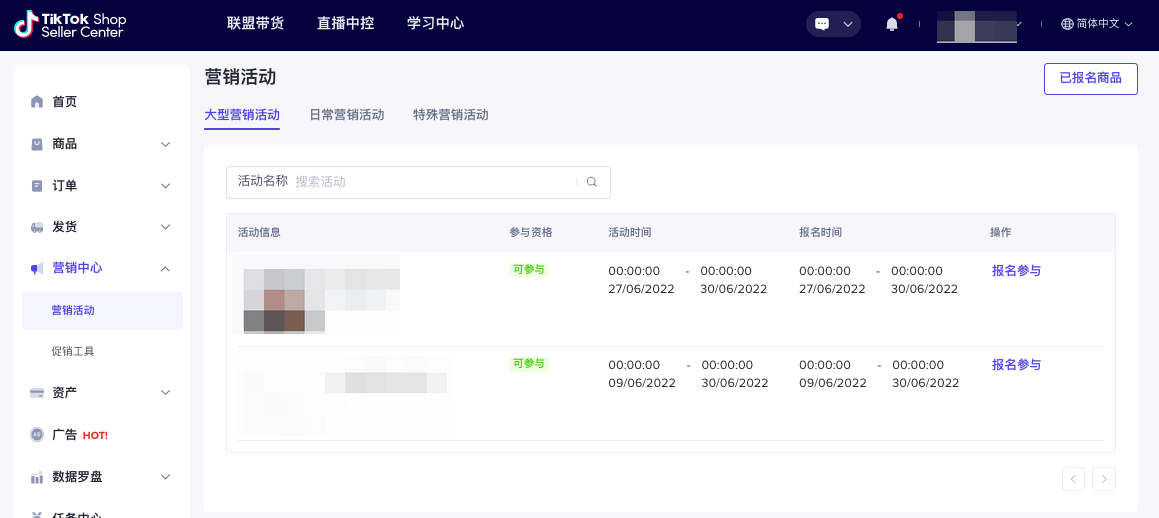
Task: Click the 订单 order list icon
Action: pyautogui.click(x=37, y=185)
